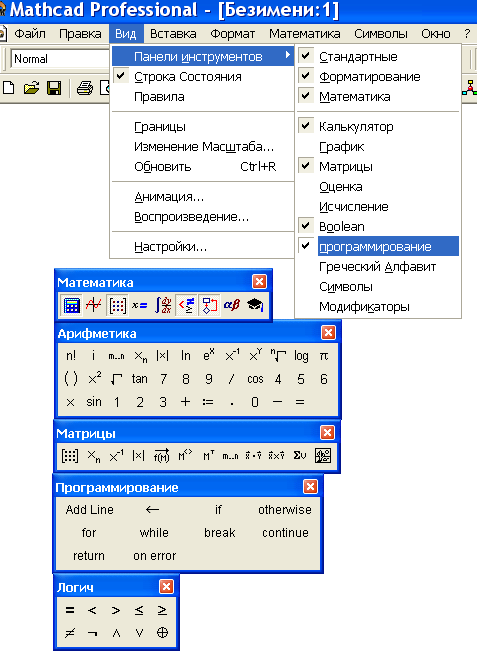This screenshot has height=656, width=477.
Task: Insert vectorize operator f(M) in Матрицы panel
Action: (x=162, y=456)
